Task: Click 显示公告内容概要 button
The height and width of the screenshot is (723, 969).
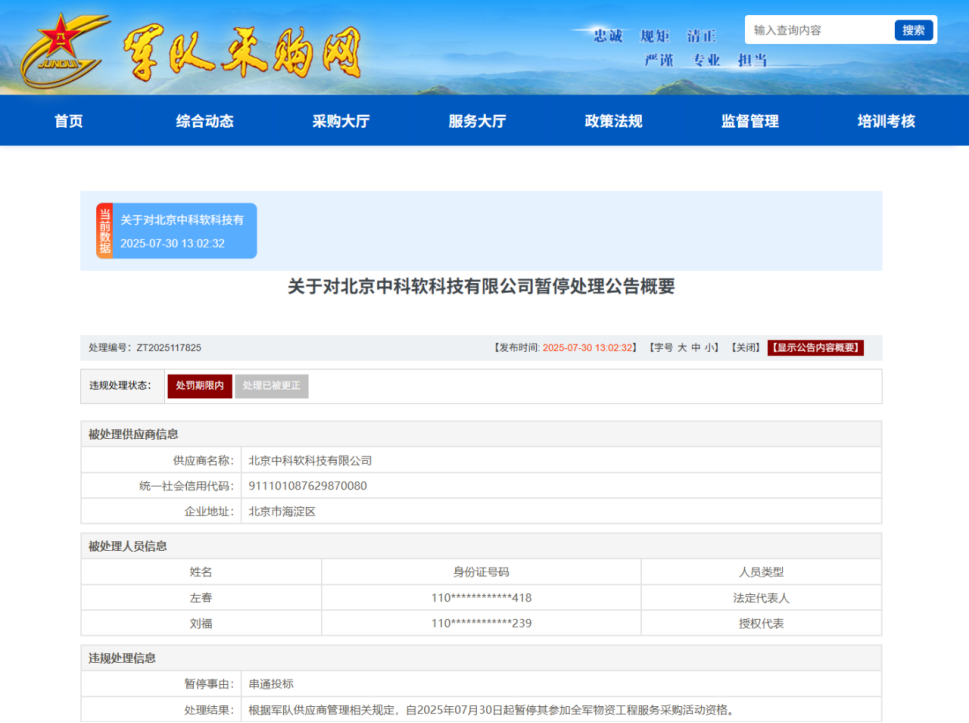Action: point(816,348)
